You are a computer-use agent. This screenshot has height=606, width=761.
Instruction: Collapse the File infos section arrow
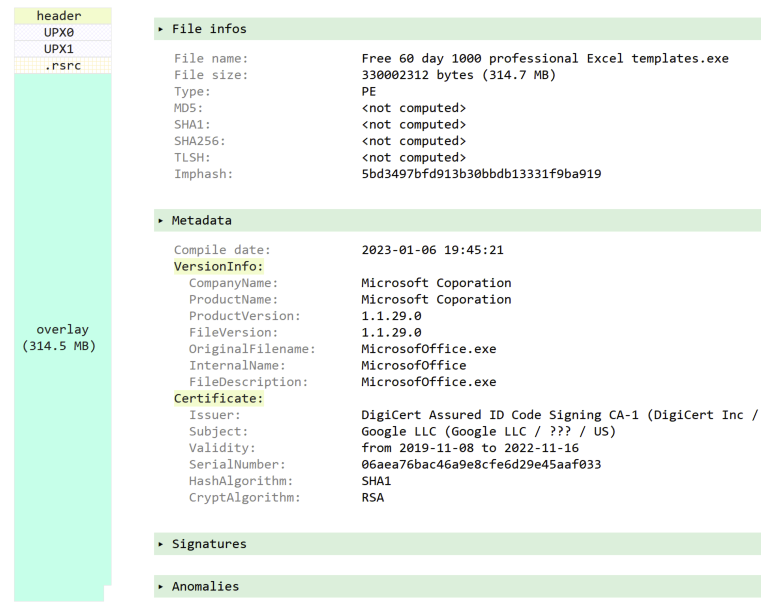(x=161, y=30)
